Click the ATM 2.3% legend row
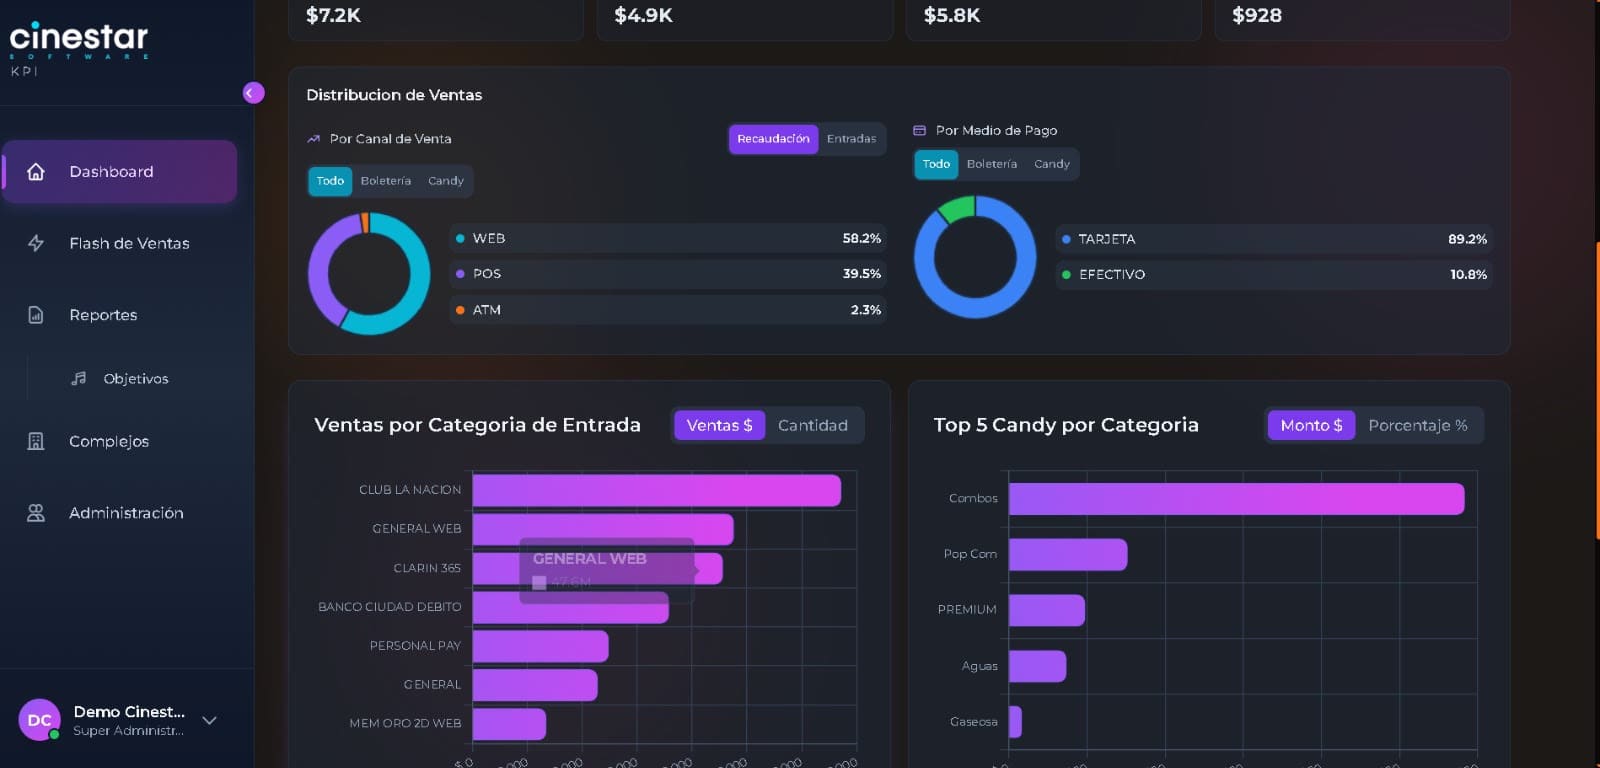The image size is (1600, 768). pos(667,310)
